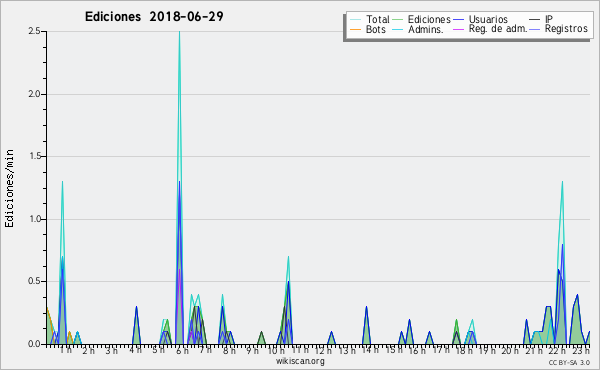Click the Admins. legend label
This screenshot has width=600, height=370.
[x=426, y=29]
